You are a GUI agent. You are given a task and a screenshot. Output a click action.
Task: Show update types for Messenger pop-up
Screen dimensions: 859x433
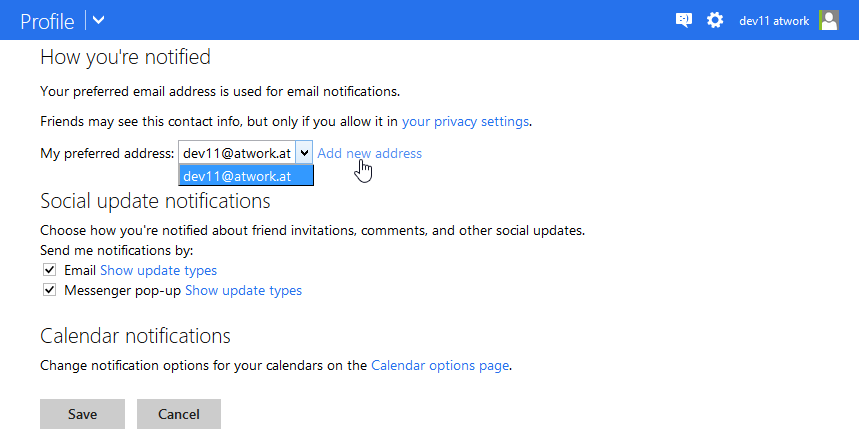click(x=243, y=291)
